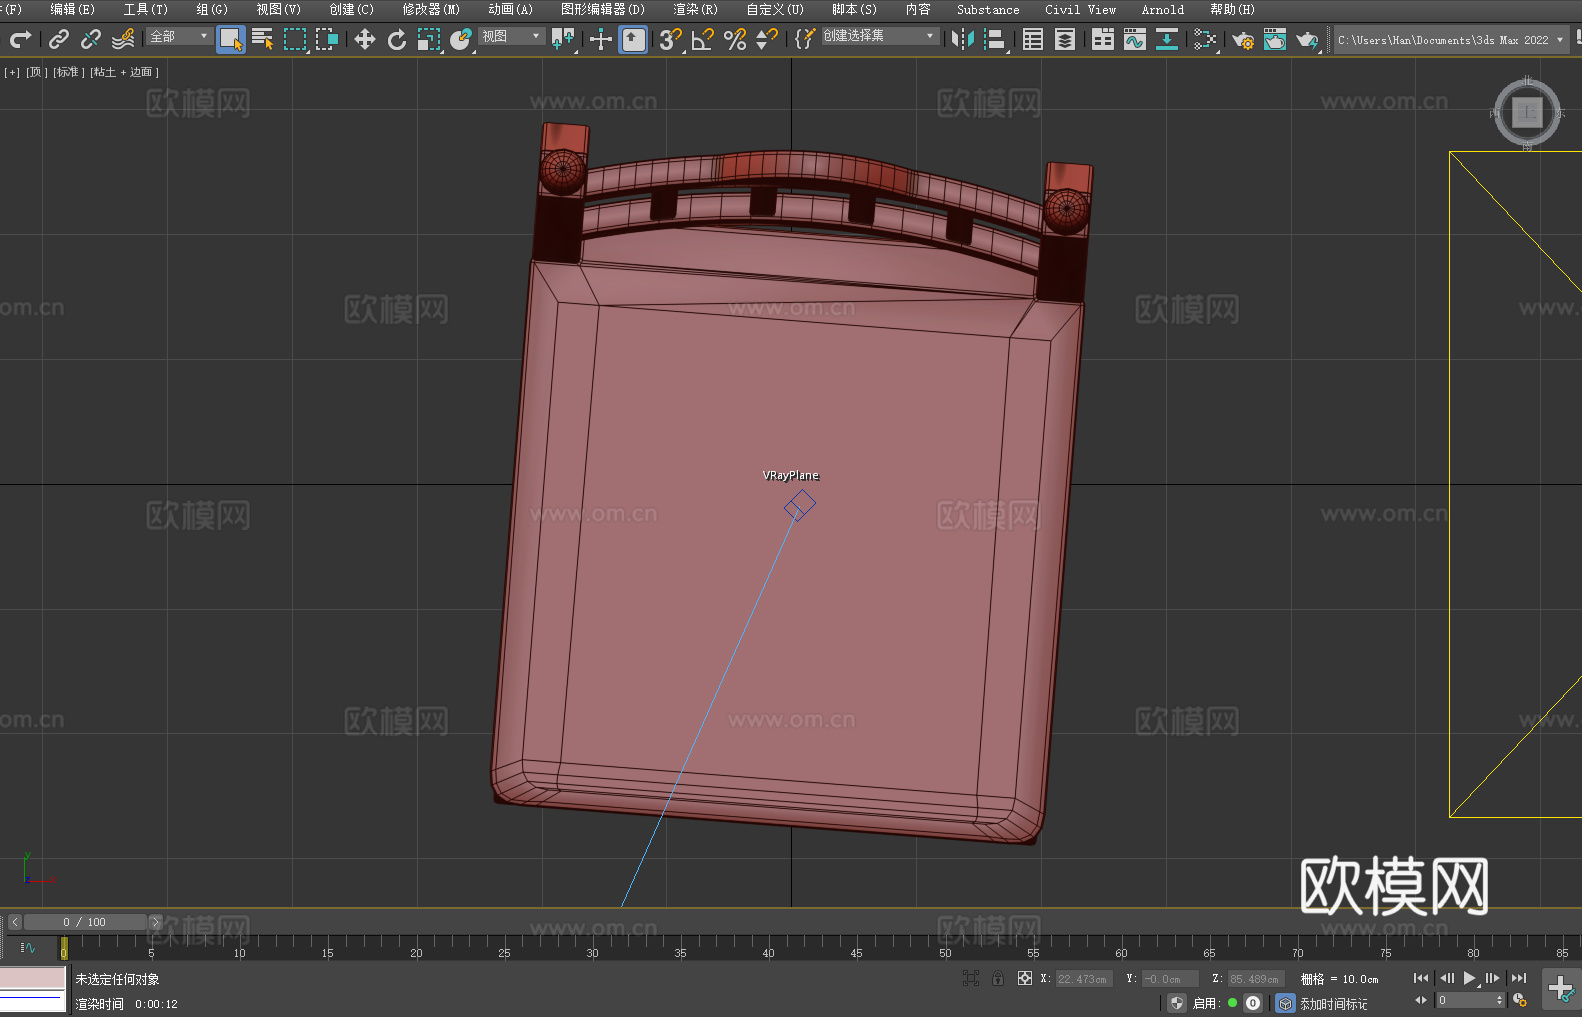Click Bind to Space Warp icon
This screenshot has width=1582, height=1017.
point(123,39)
